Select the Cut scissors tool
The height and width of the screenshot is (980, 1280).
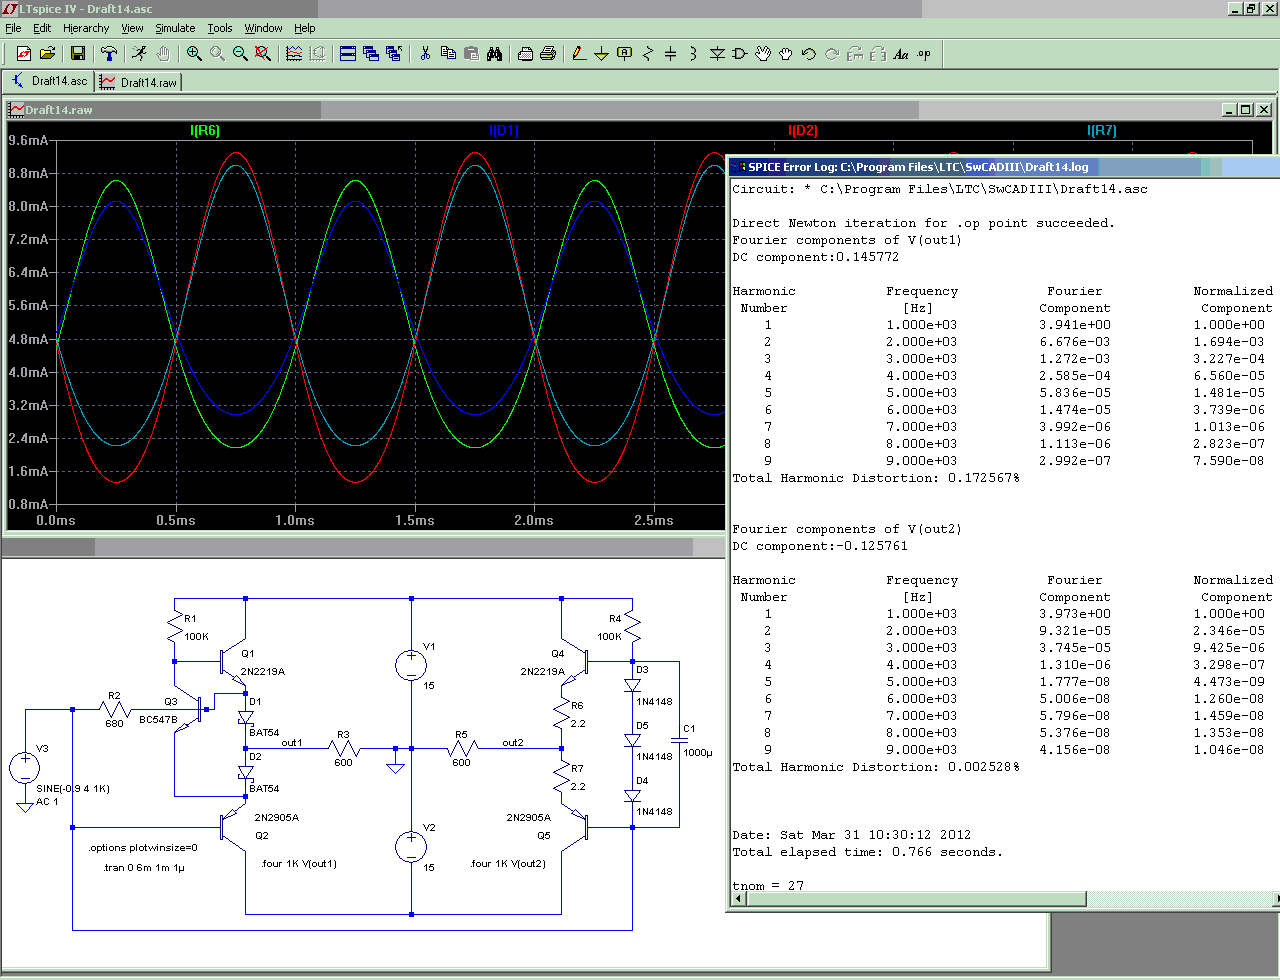pyautogui.click(x=425, y=54)
